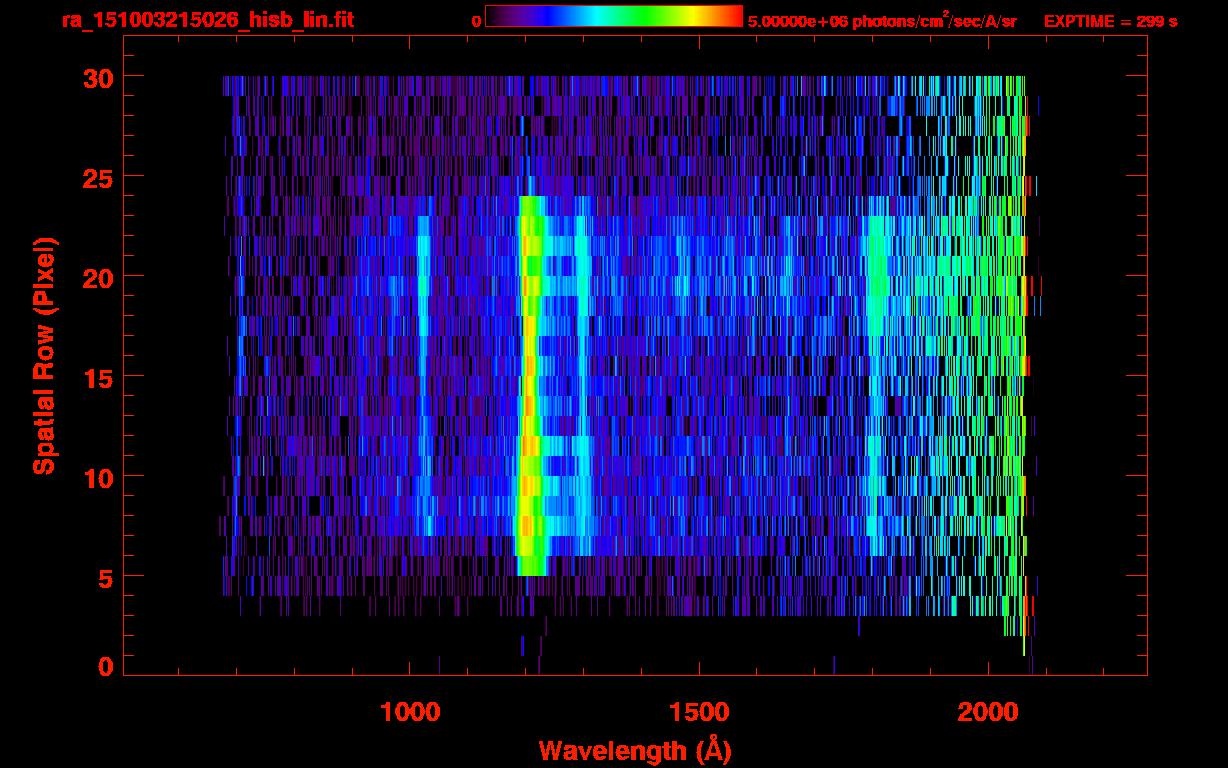Screen dimensions: 1228x768
Task: Click the zero minimum label beside the color bar
Action: [x=477, y=21]
